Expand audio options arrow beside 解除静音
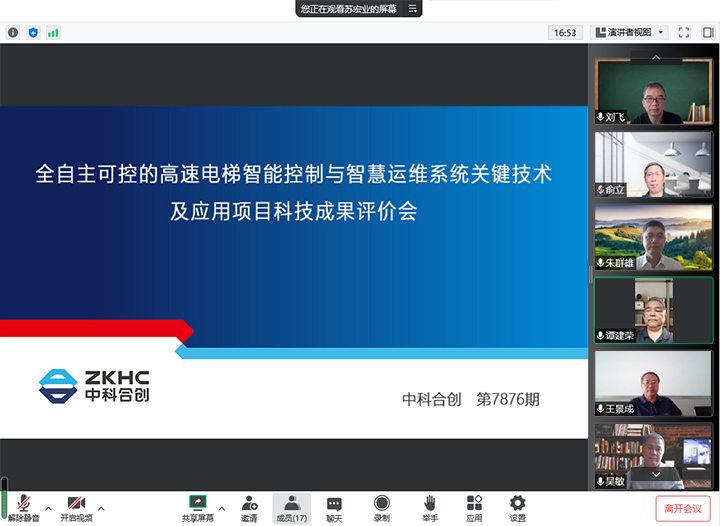The image size is (720, 526). 48,509
